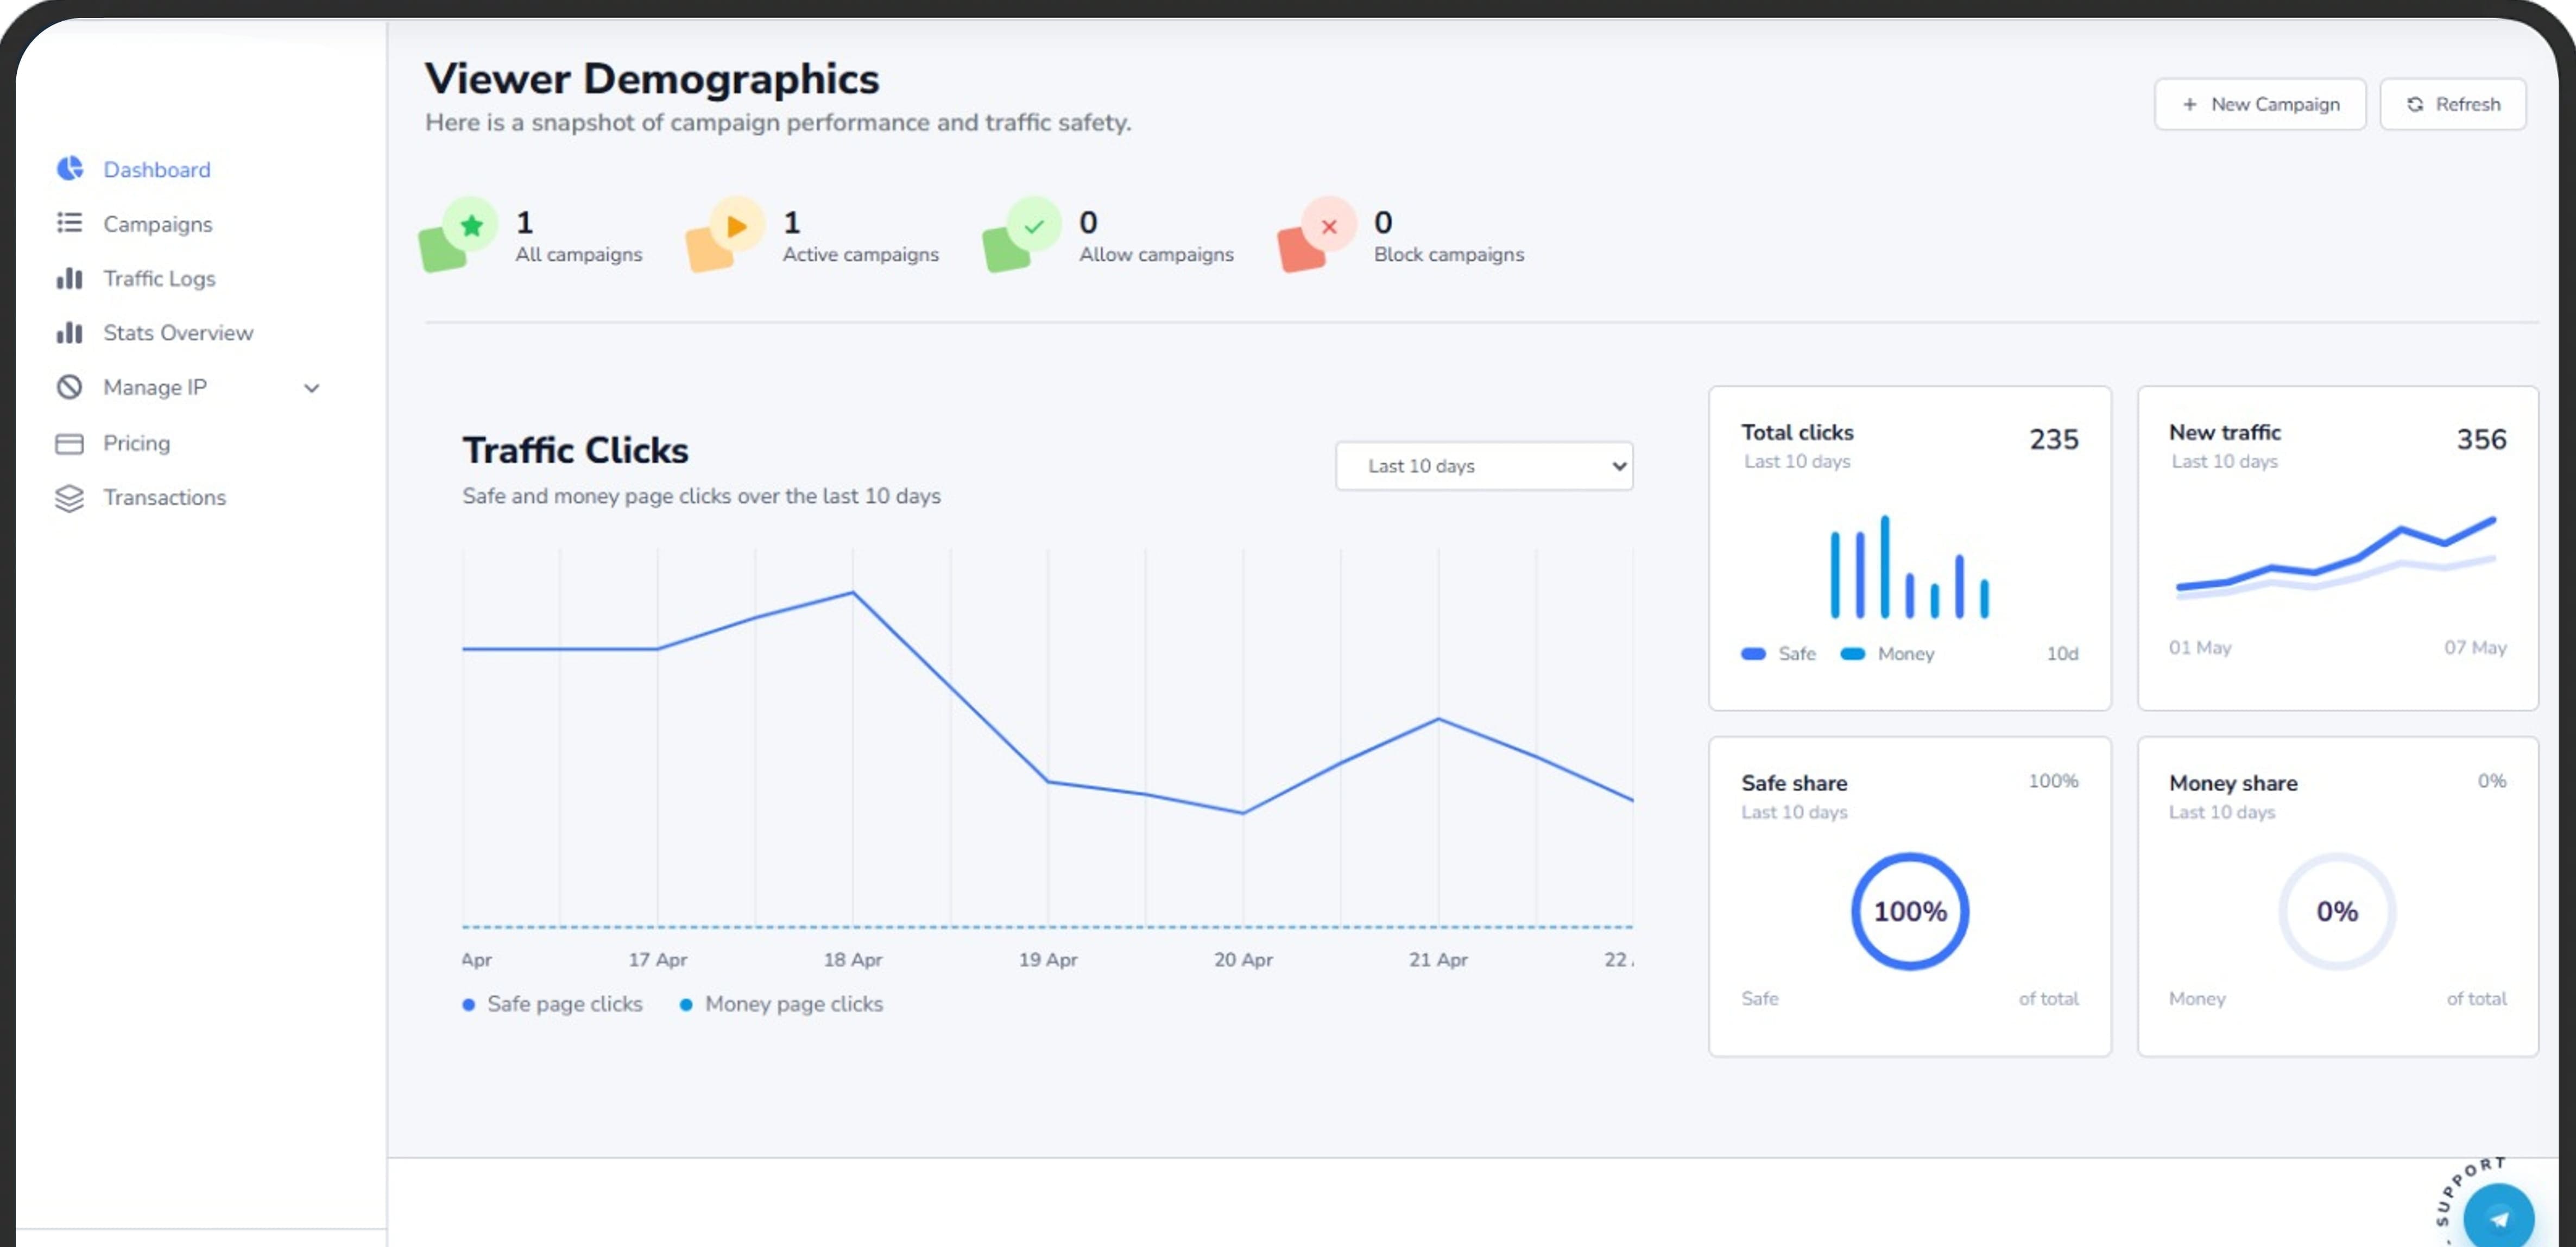
Task: Click the Stats Overview bar chart icon
Action: pos(69,332)
